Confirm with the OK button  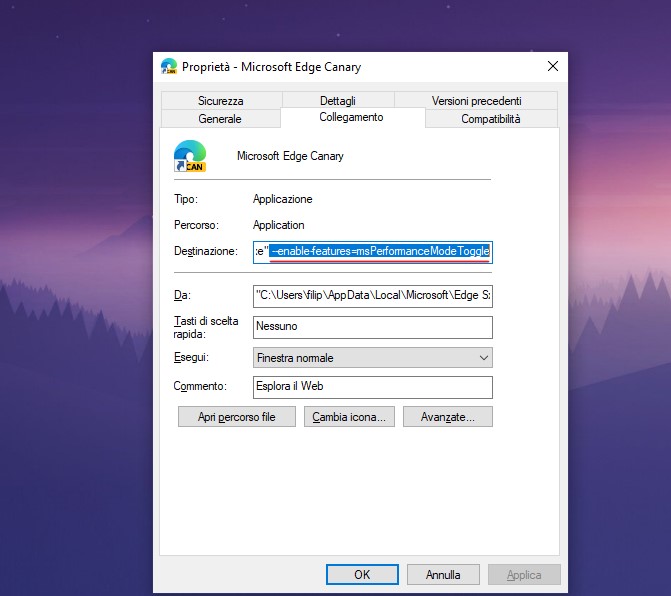pyautogui.click(x=362, y=574)
